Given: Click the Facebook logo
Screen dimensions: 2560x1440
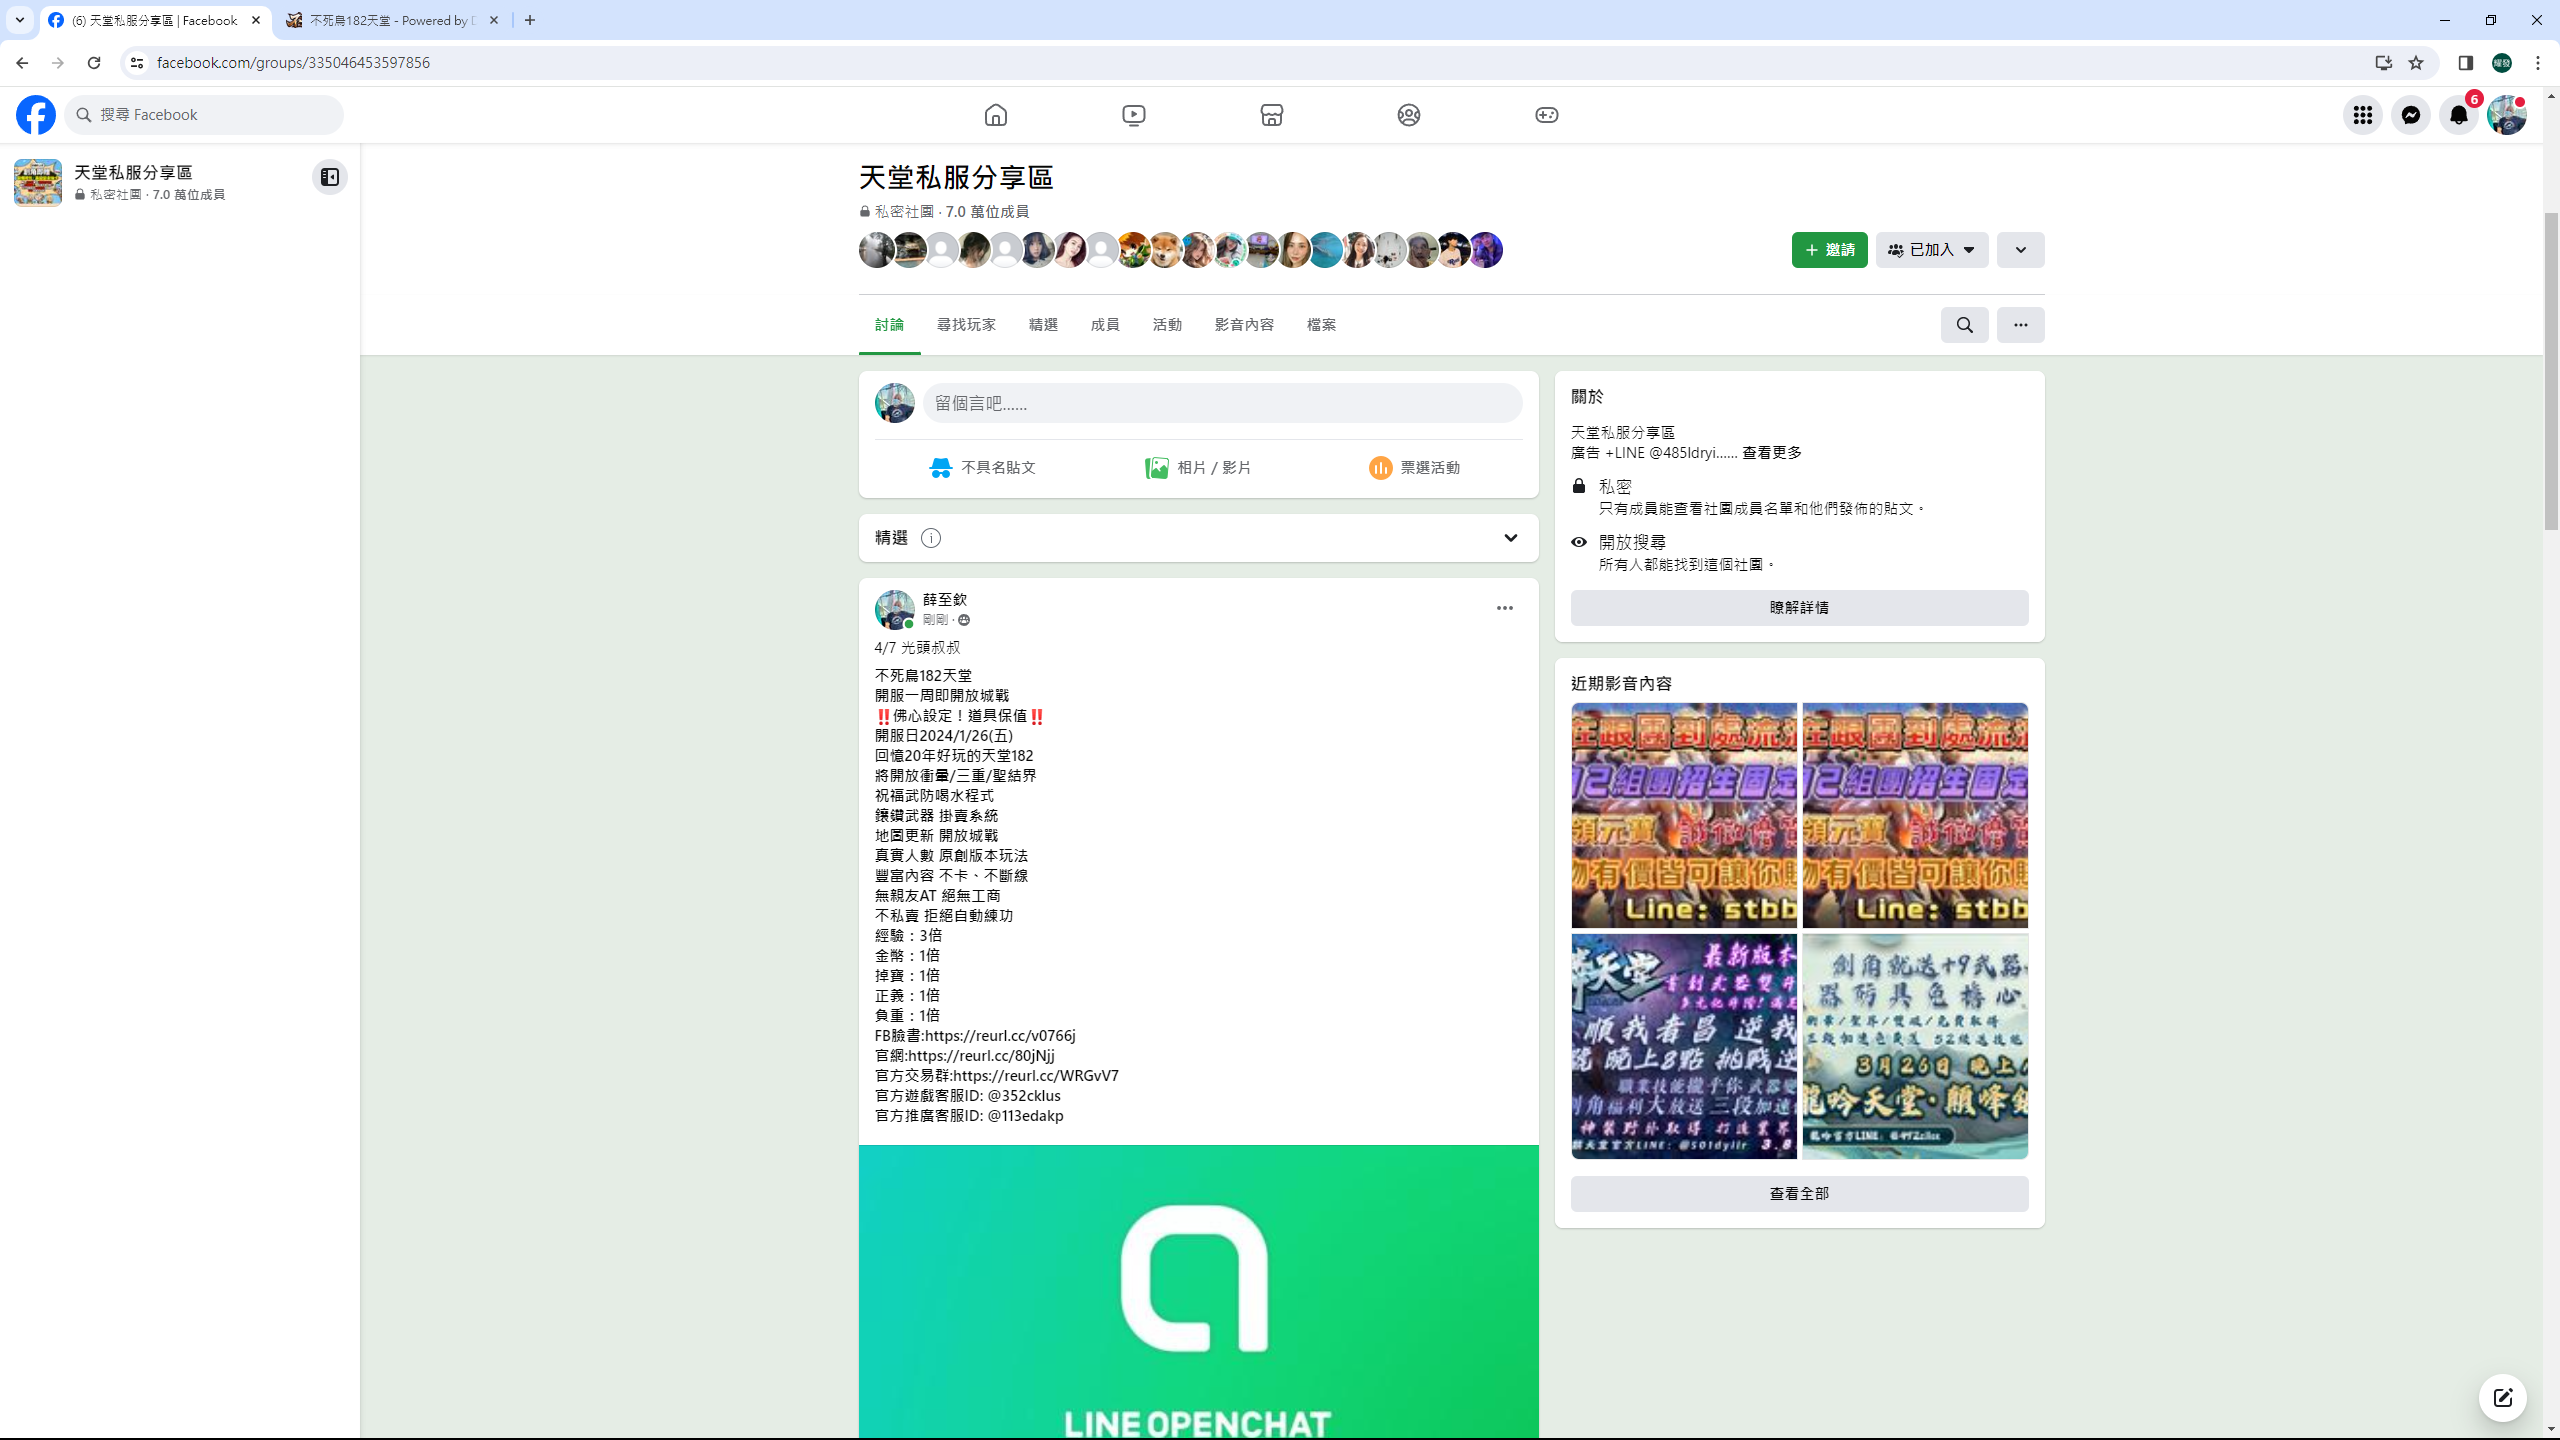Looking at the screenshot, I should pos(36,115).
